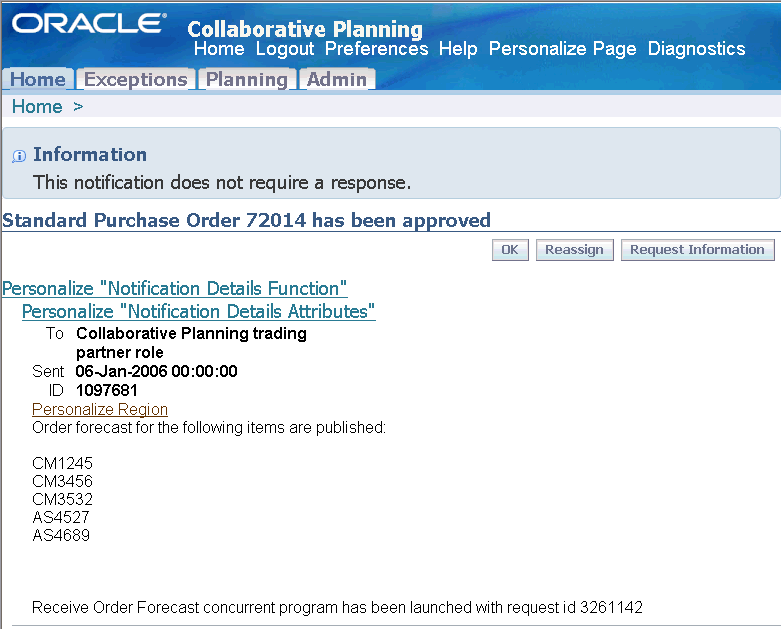Click the request id 3261142 line
This screenshot has width=784, height=629.
[337, 608]
